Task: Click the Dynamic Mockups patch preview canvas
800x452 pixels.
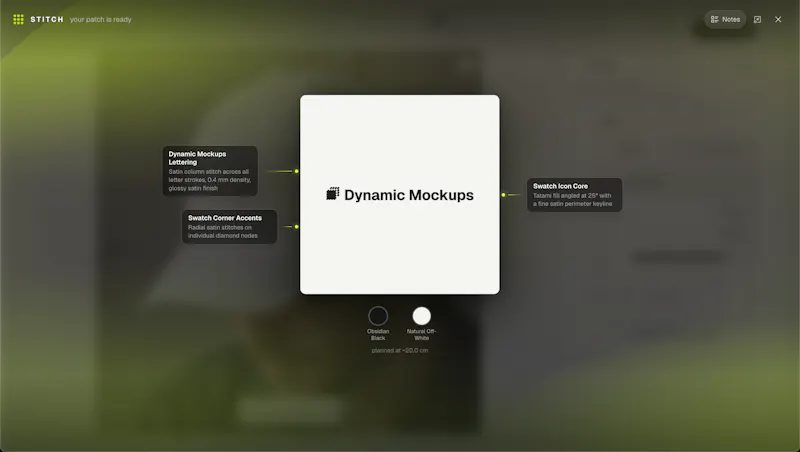Action: (400, 194)
